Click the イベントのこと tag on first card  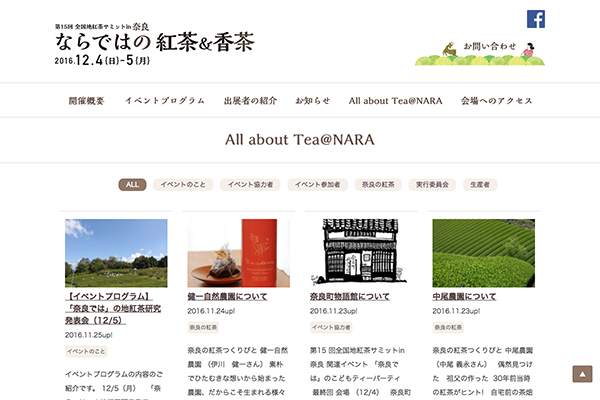coord(86,351)
